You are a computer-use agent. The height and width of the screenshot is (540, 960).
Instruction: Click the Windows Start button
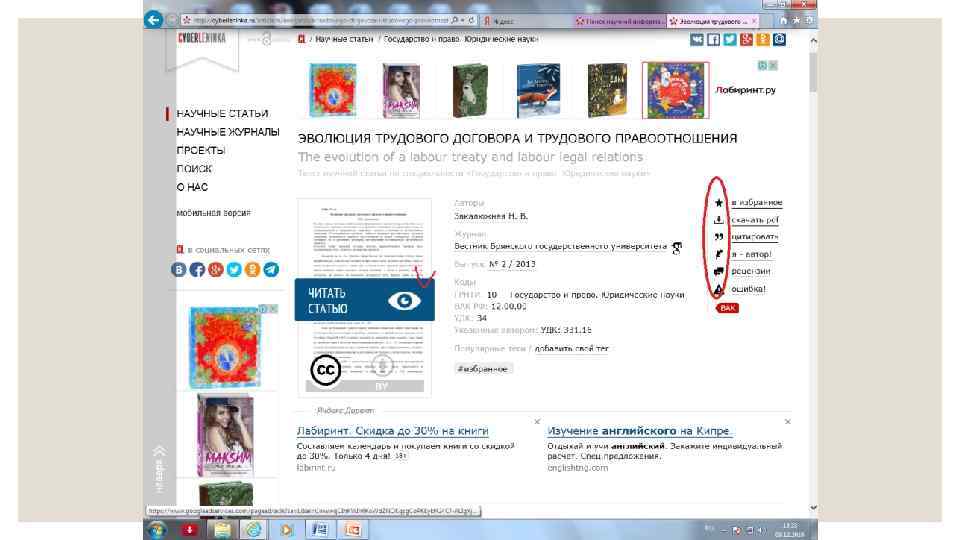[x=157, y=530]
